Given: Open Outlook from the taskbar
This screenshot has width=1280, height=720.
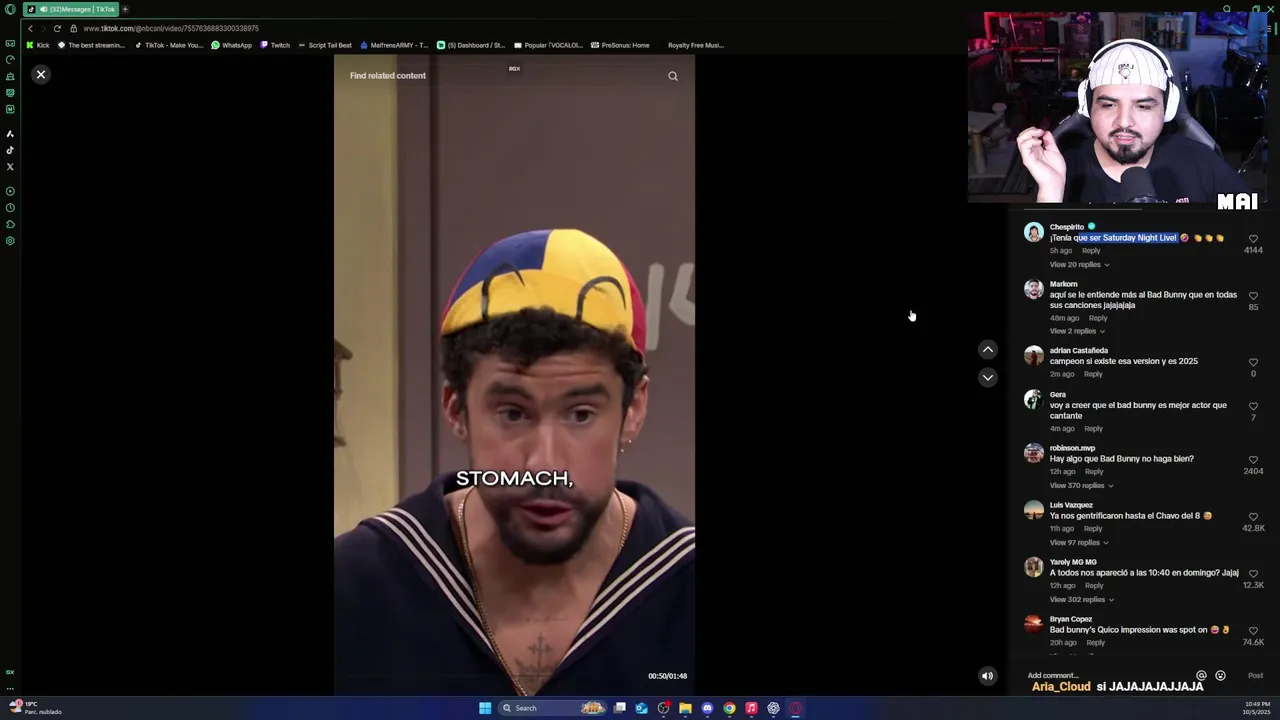Looking at the screenshot, I should [x=641, y=708].
